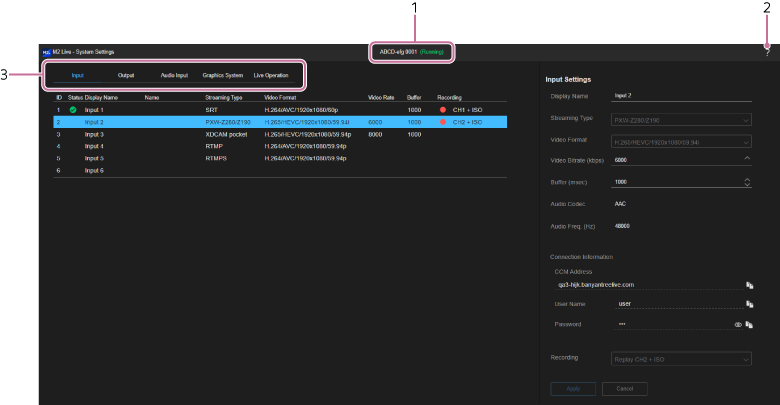The height and width of the screenshot is (405, 780).
Task: Click the Video Rate column header
Action: point(381,98)
